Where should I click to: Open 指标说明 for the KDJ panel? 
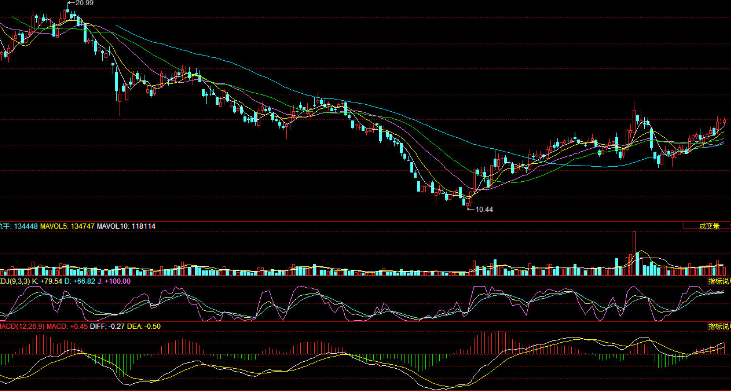pyautogui.click(x=719, y=281)
